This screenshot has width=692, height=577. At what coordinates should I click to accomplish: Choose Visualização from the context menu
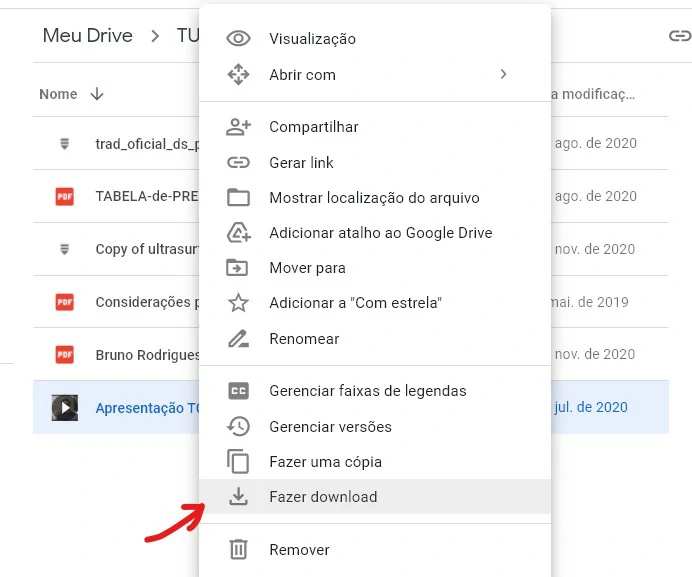click(375, 38)
